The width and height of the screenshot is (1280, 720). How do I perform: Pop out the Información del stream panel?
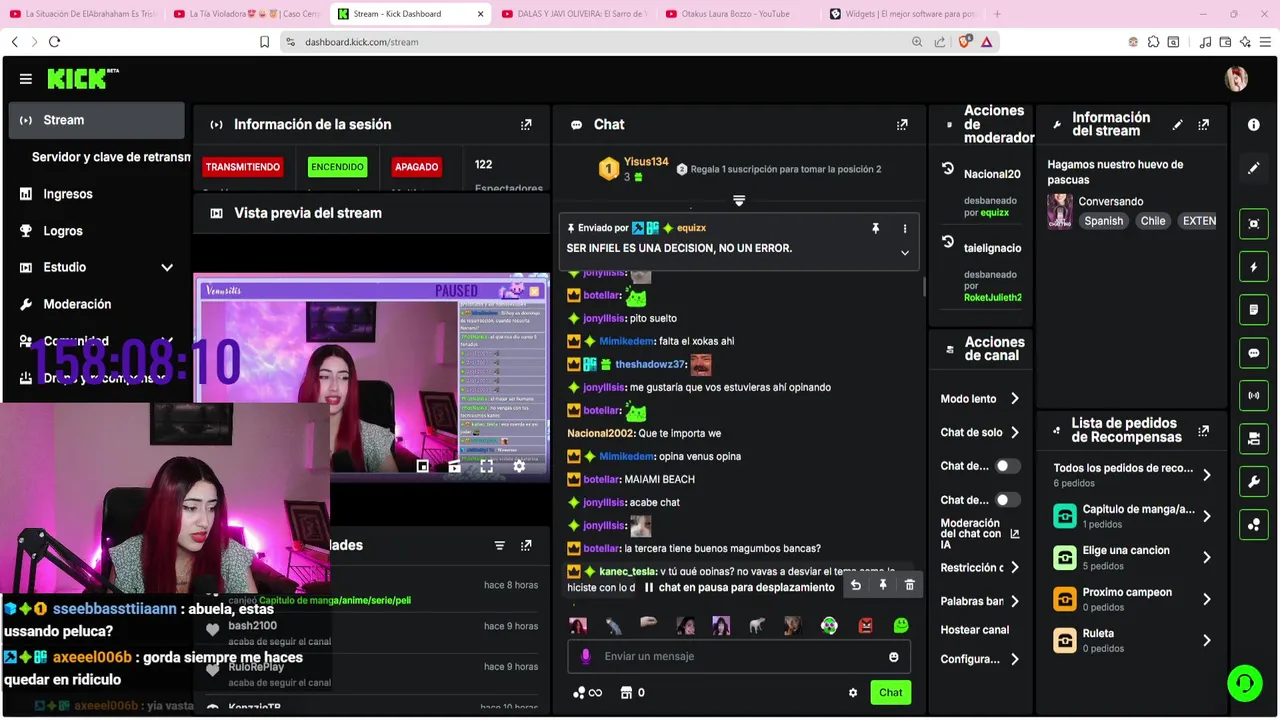pos(1203,125)
